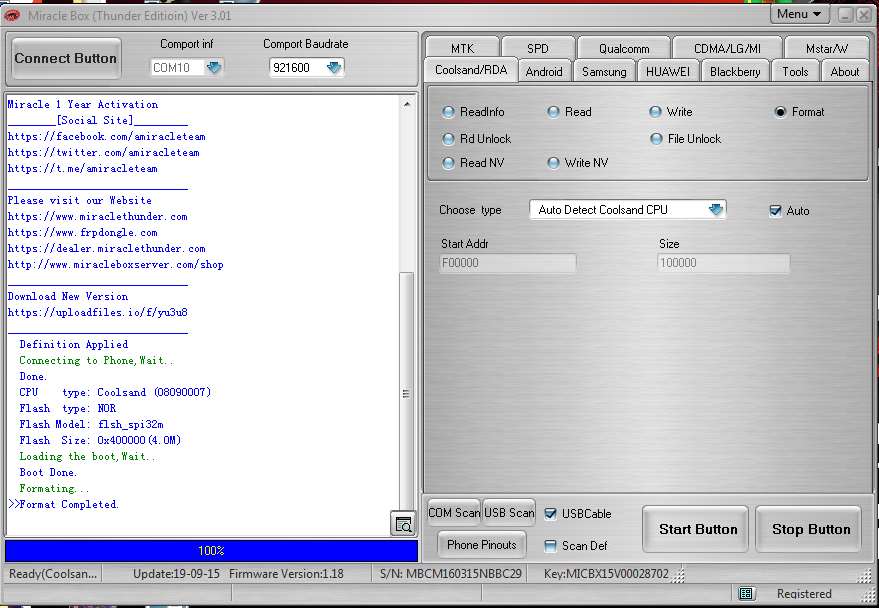Switch to the Samsung tab
The width and height of the screenshot is (879, 608).
pyautogui.click(x=604, y=72)
